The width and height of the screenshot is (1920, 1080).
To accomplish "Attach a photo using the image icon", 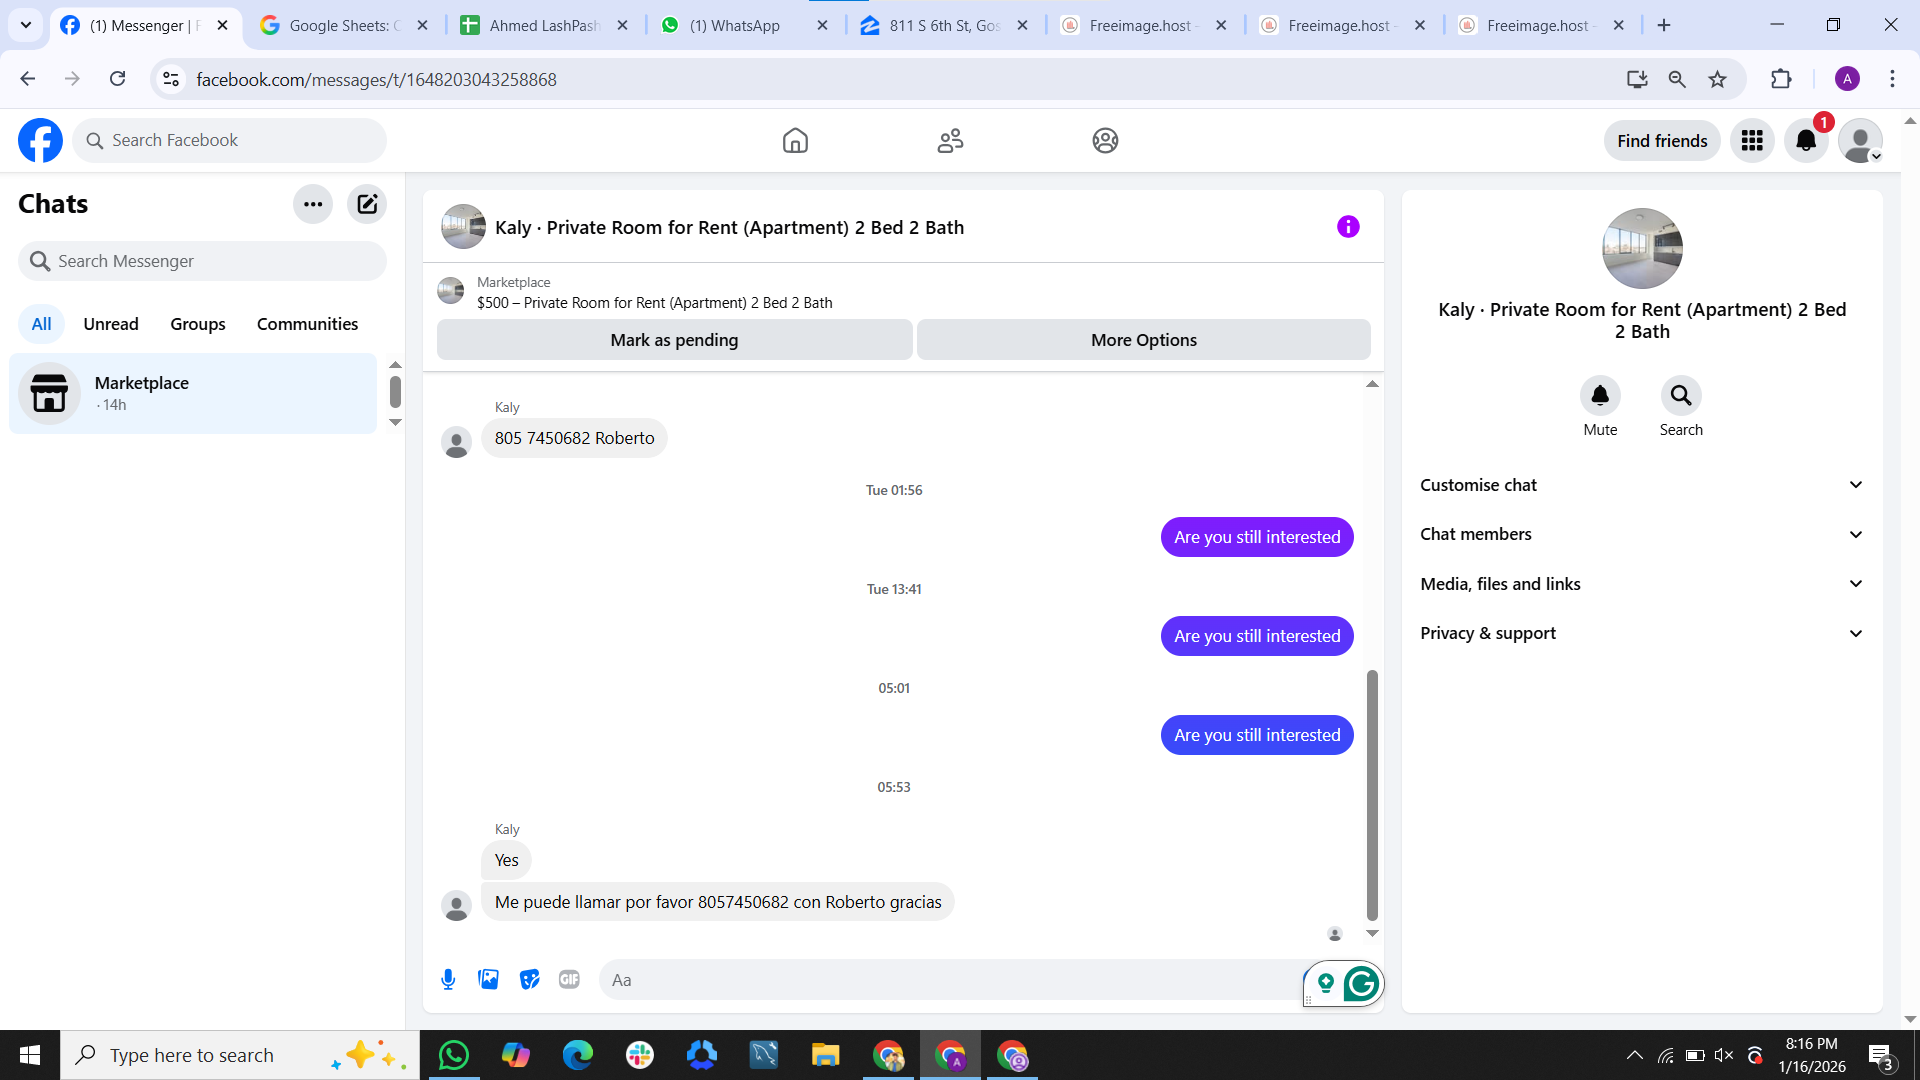I will [x=488, y=980].
